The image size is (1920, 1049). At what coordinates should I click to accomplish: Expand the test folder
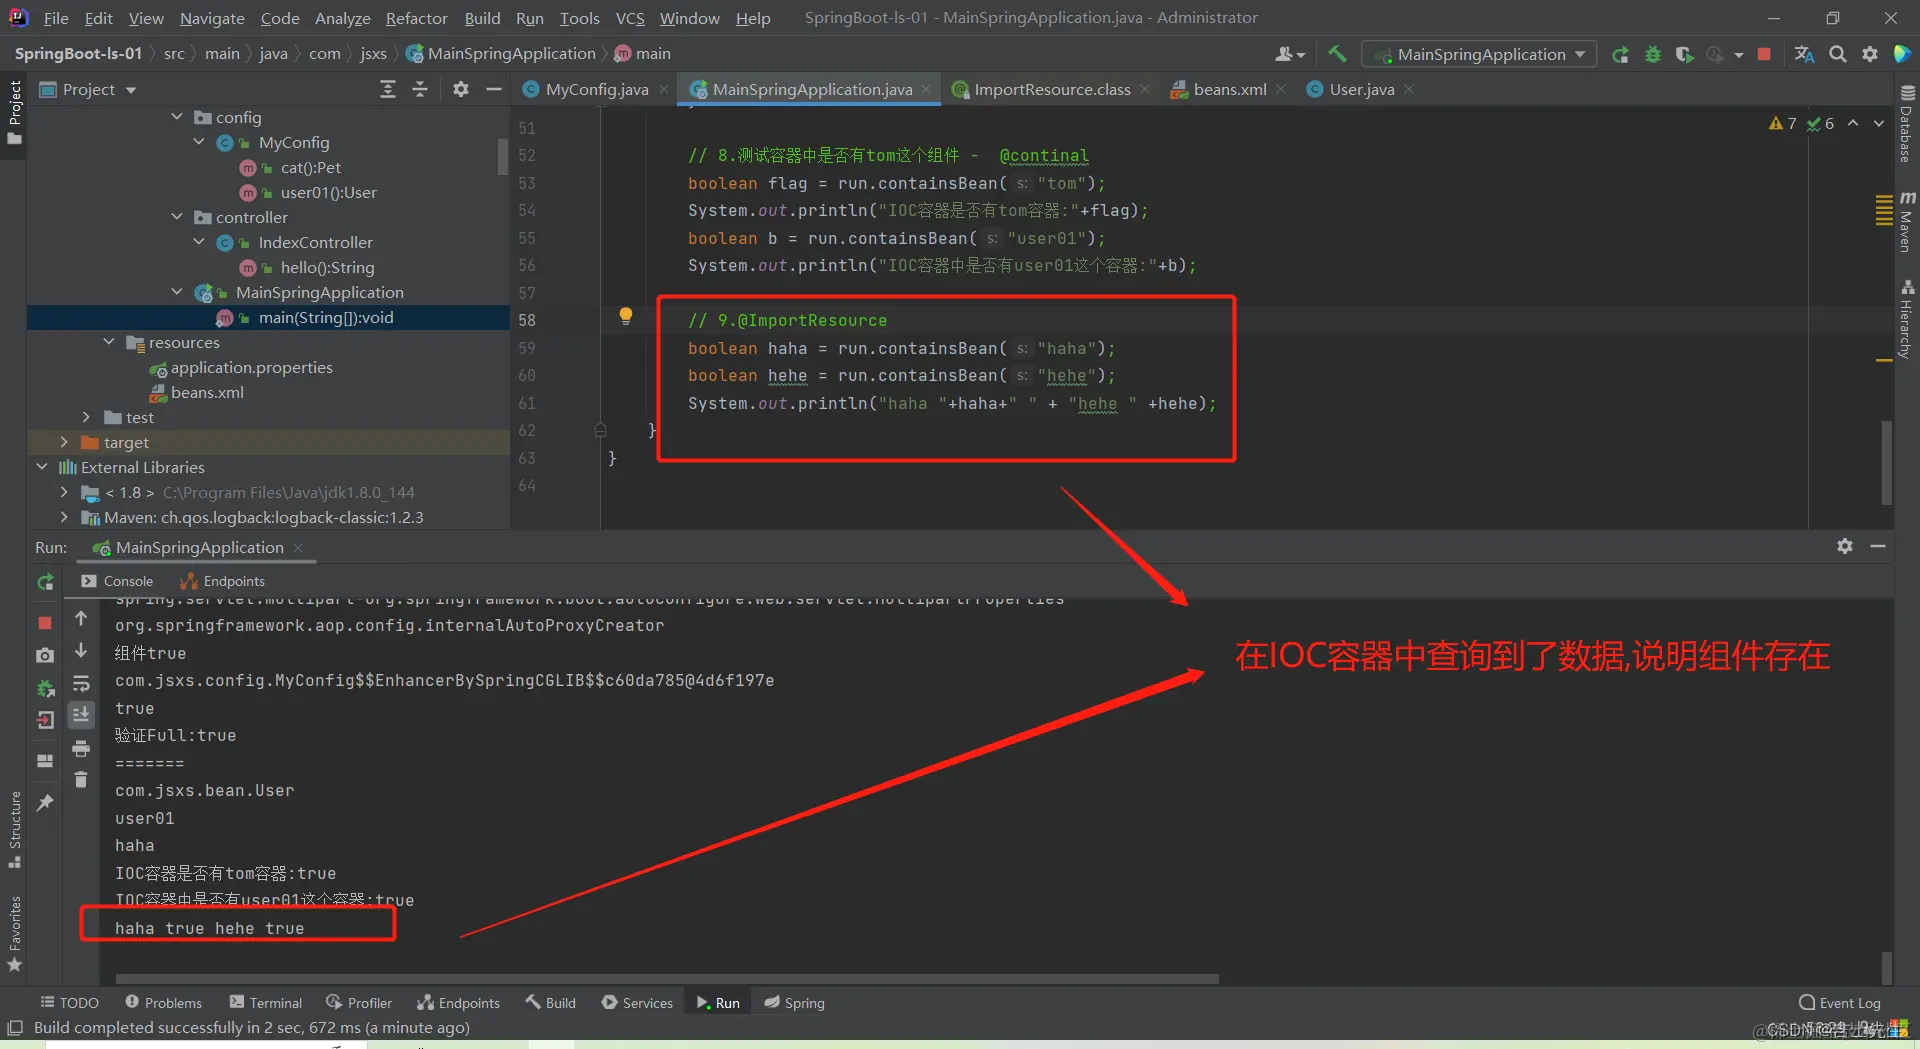pos(86,417)
